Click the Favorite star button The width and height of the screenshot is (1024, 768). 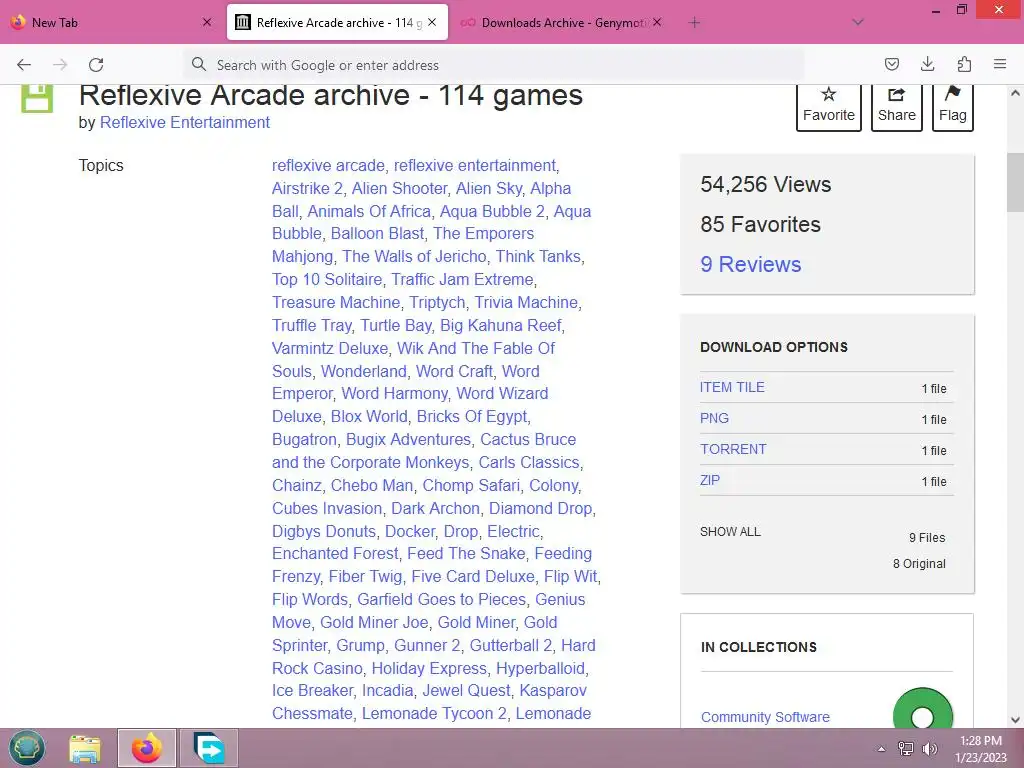829,106
